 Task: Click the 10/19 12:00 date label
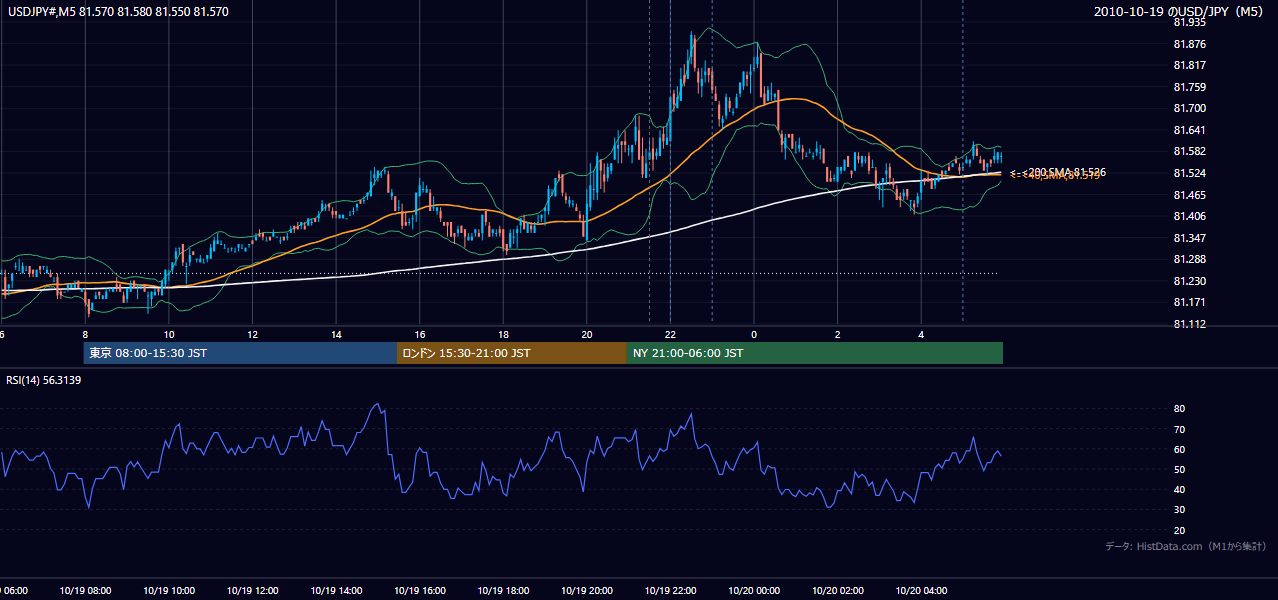coord(253,591)
